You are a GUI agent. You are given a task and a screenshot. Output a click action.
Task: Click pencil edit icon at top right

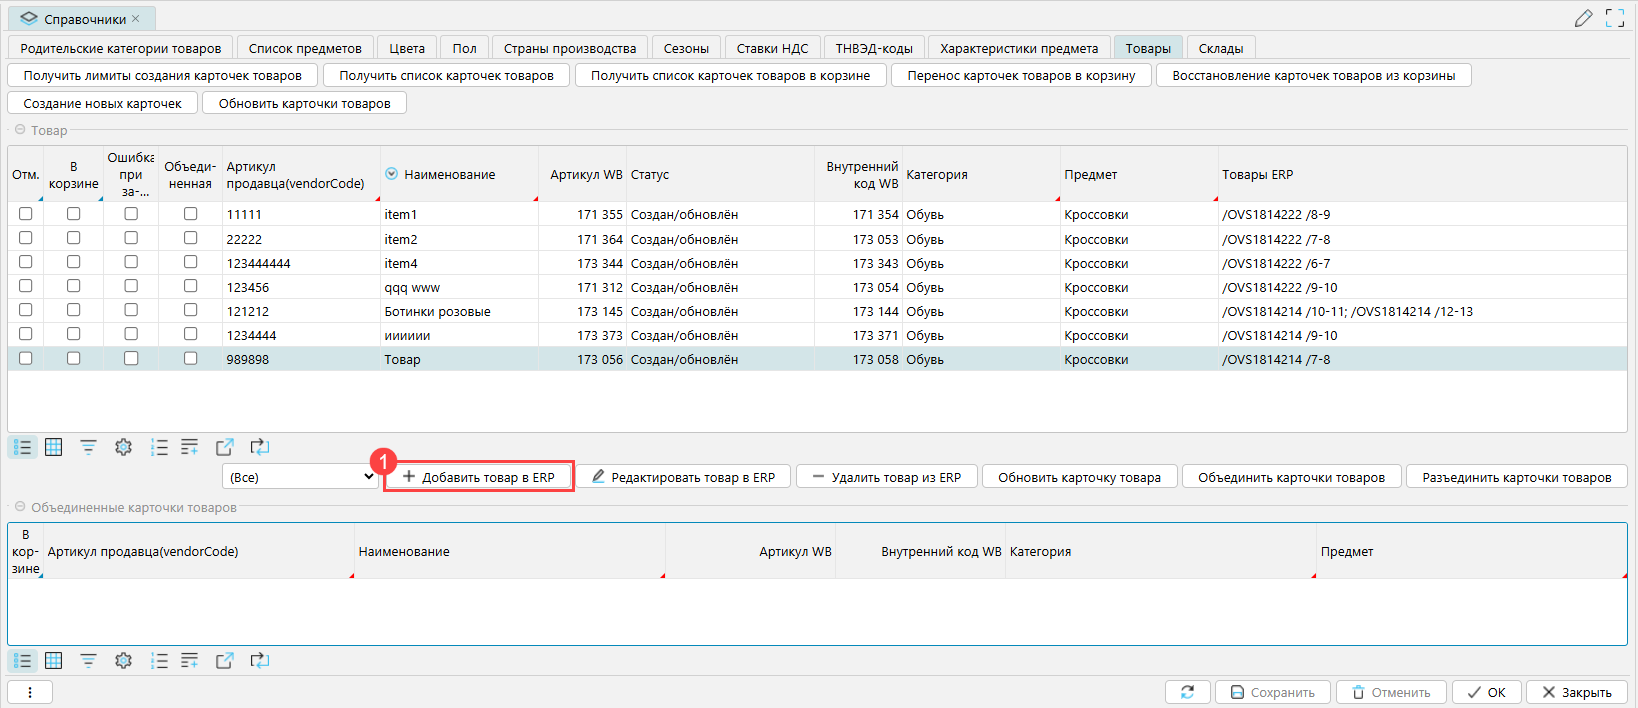click(1583, 18)
